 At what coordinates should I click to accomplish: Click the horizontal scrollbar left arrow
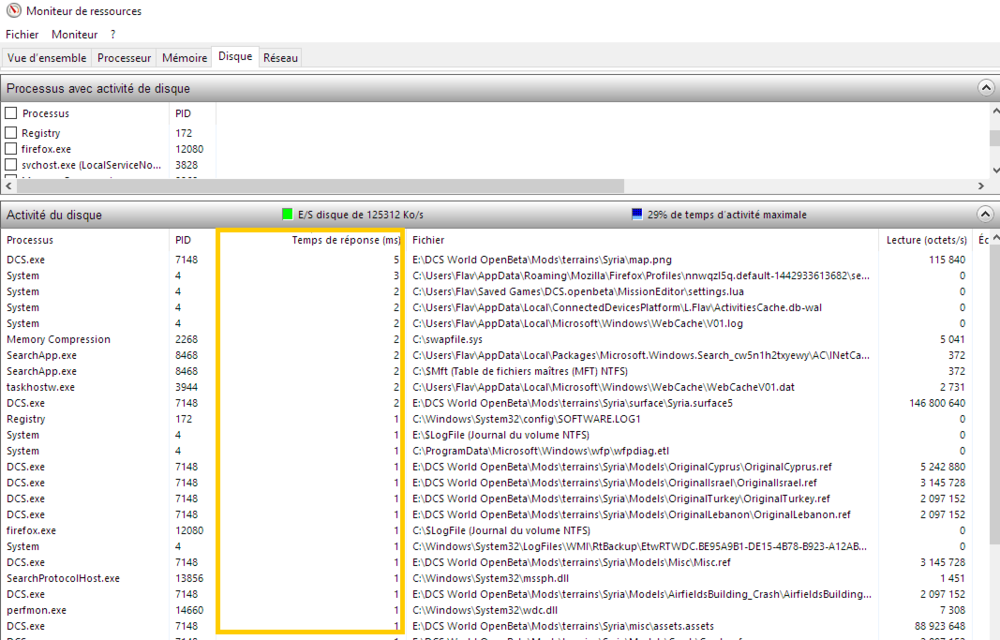(8, 185)
